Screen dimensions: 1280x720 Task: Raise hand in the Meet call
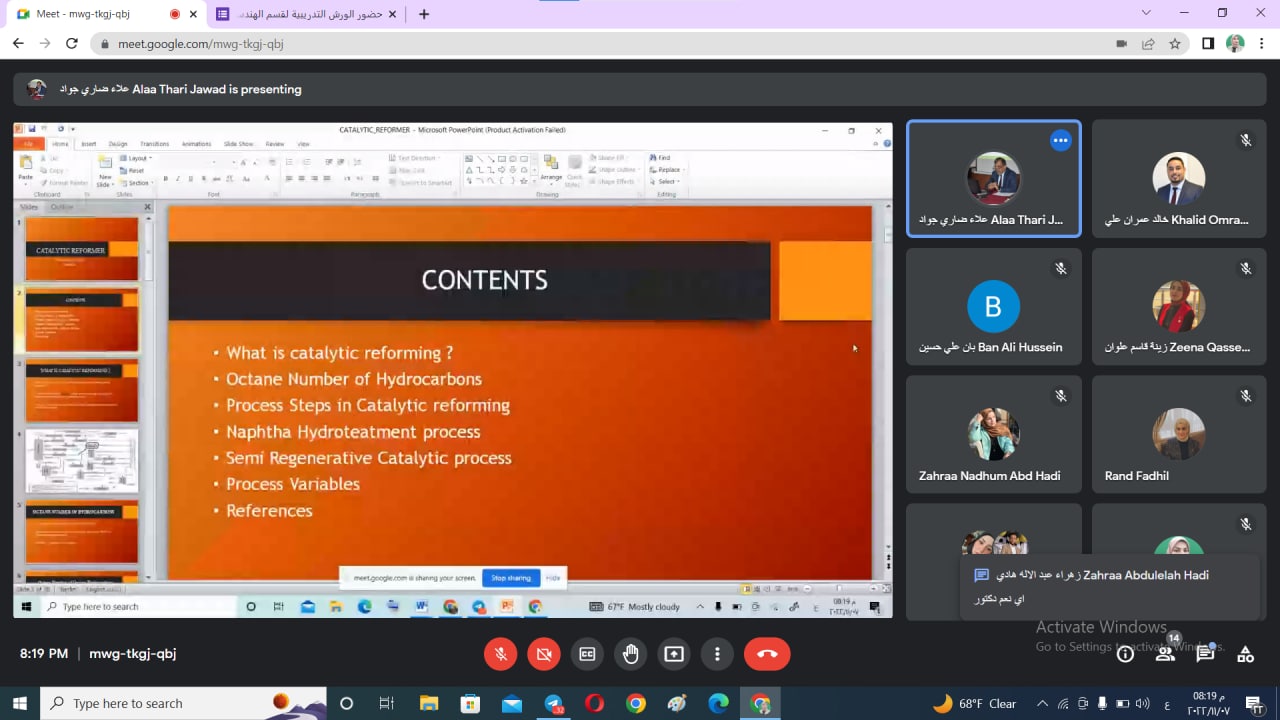630,654
